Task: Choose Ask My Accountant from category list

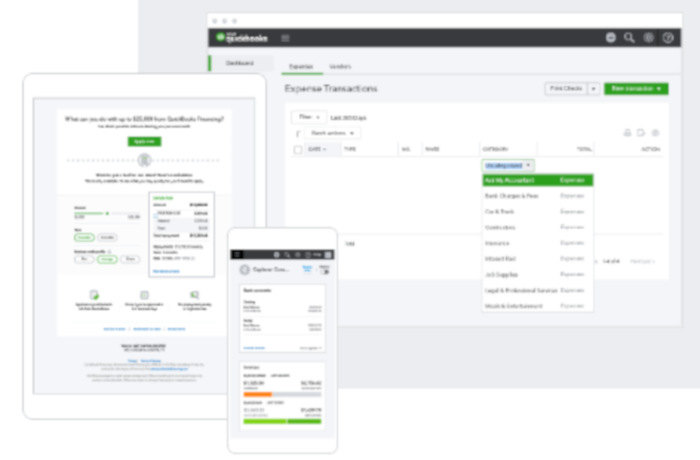Action: [x=538, y=180]
